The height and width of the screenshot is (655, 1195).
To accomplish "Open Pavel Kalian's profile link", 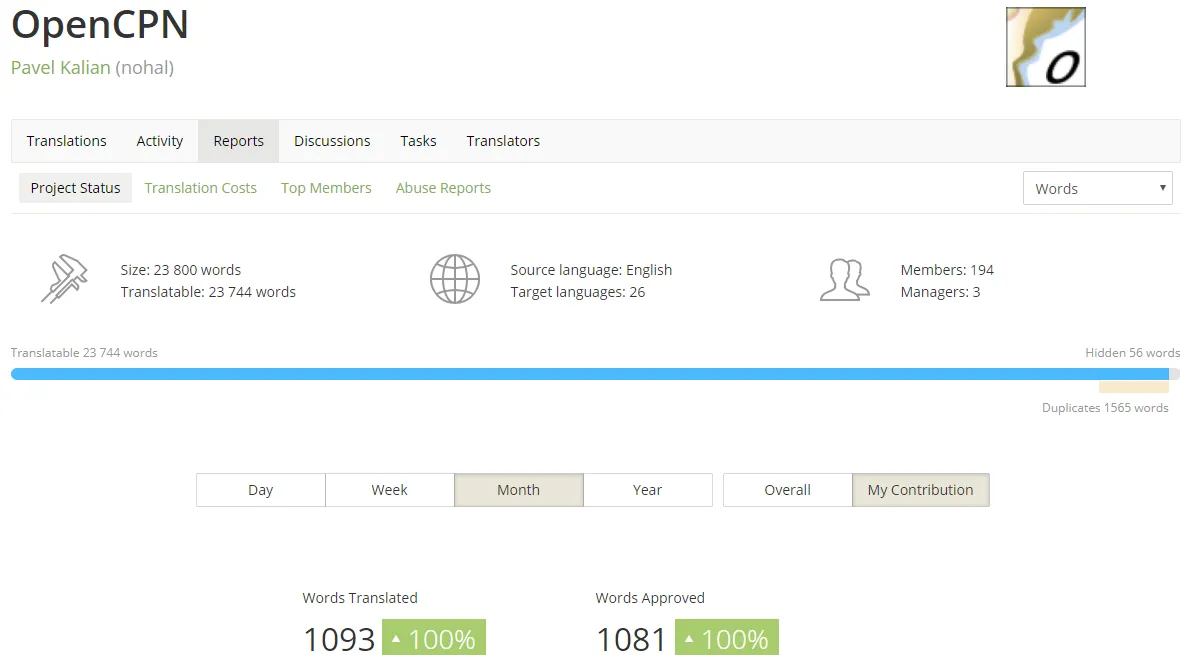I will [61, 68].
